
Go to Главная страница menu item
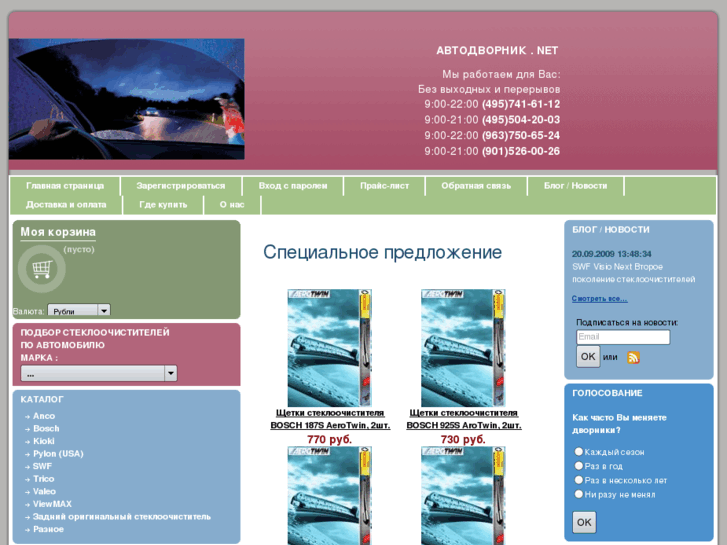(x=65, y=186)
